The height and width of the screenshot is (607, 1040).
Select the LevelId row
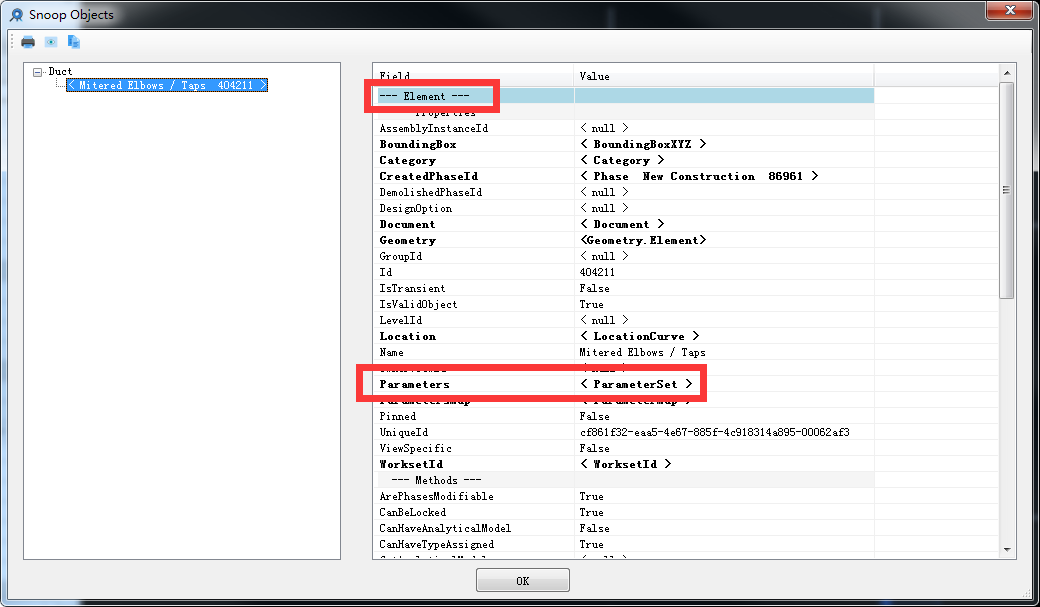pos(623,320)
